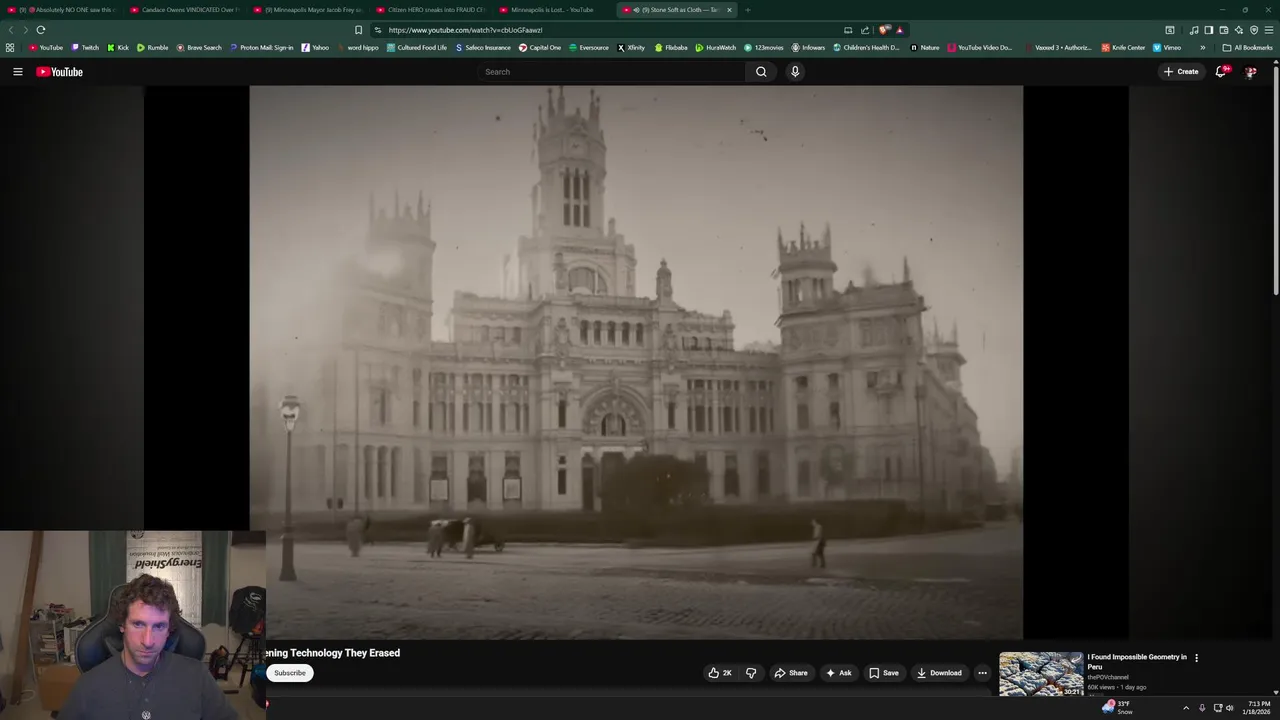The height and width of the screenshot is (720, 1280).
Task: Open picture-in-picture icon in address bar
Action: [848, 30]
